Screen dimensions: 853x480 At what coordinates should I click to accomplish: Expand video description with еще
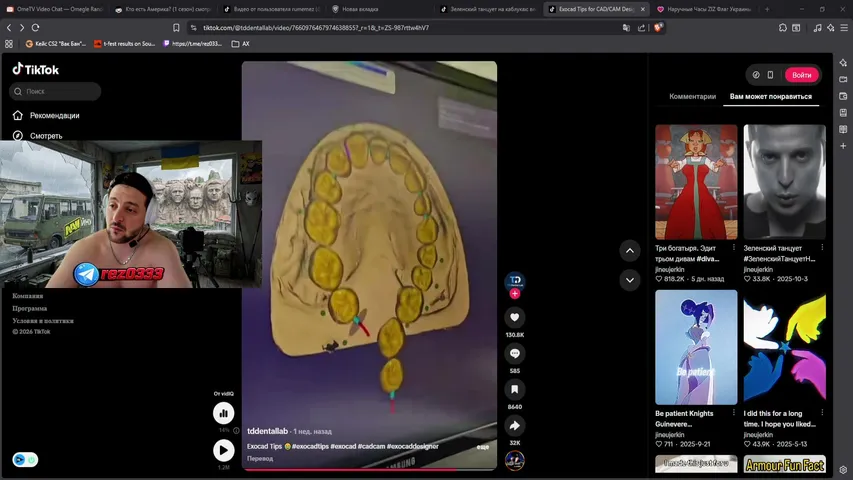tap(483, 447)
